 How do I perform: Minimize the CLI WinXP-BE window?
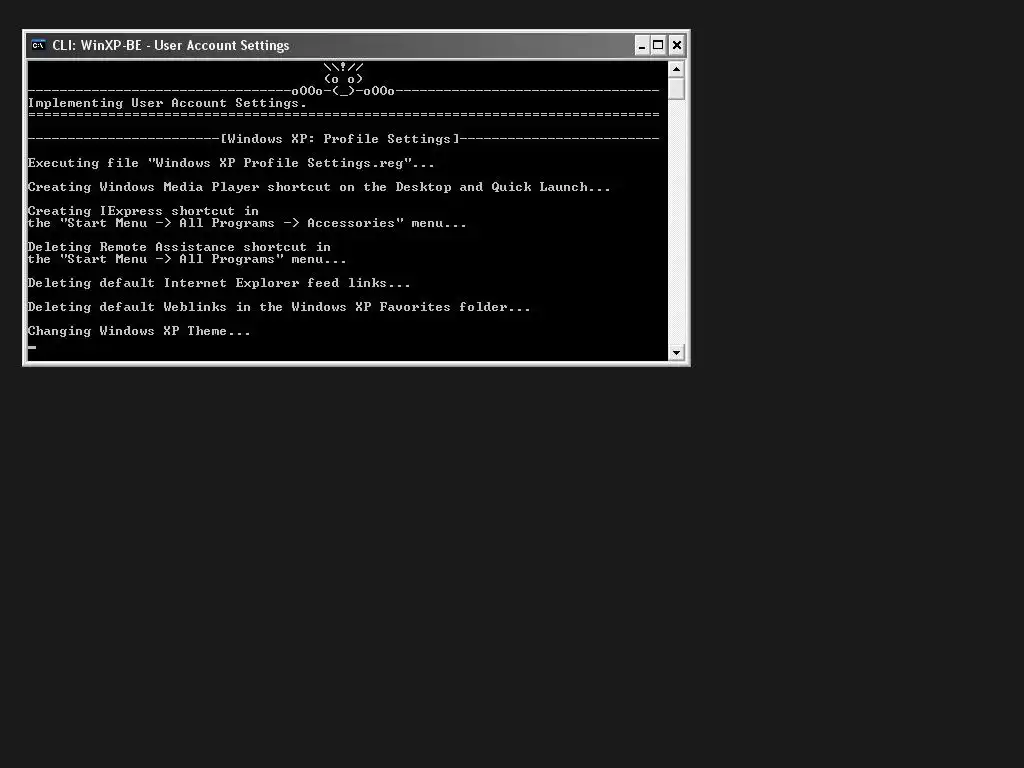coord(642,45)
